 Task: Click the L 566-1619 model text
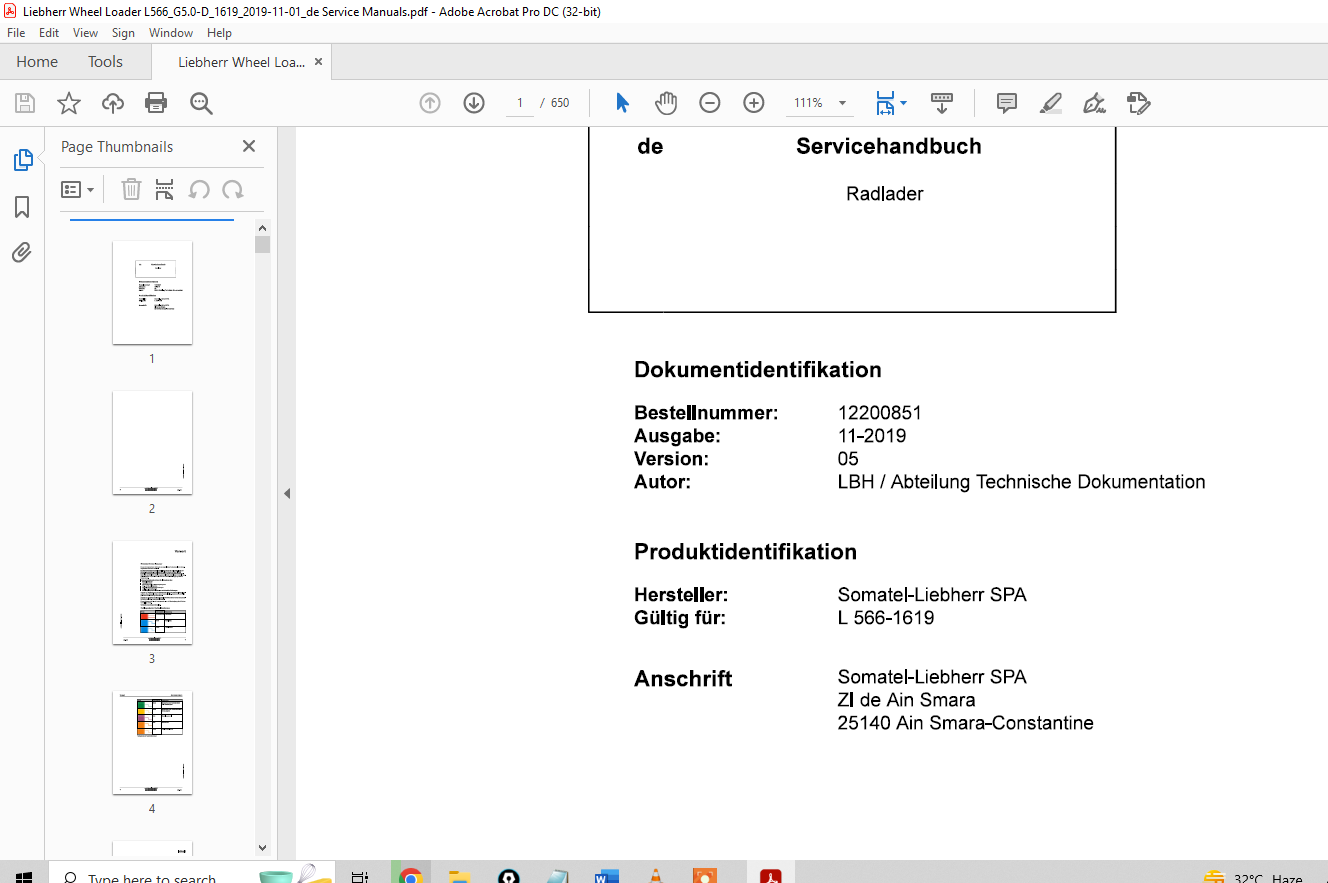pos(886,618)
